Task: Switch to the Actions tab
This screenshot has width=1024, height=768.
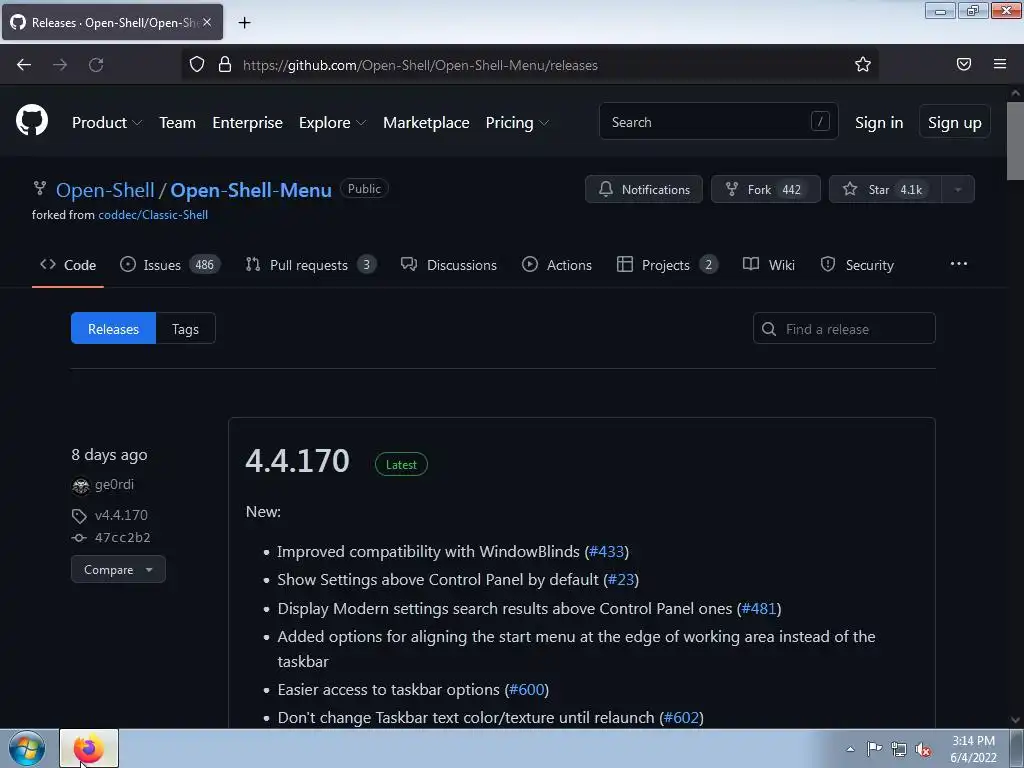Action: coord(556,264)
